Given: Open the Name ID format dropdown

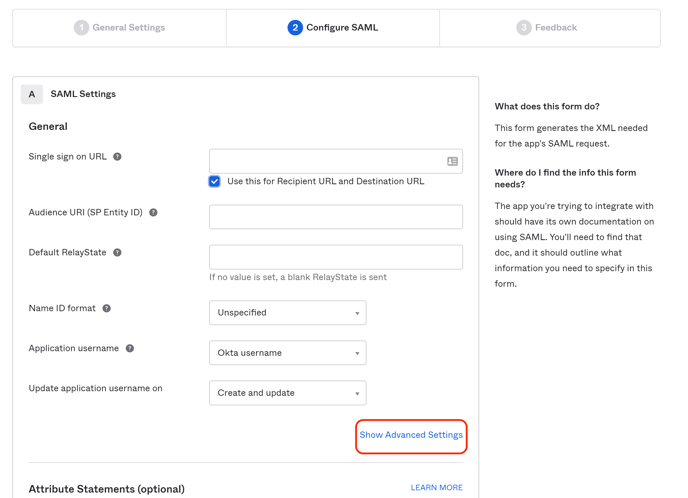Looking at the screenshot, I should (x=287, y=313).
